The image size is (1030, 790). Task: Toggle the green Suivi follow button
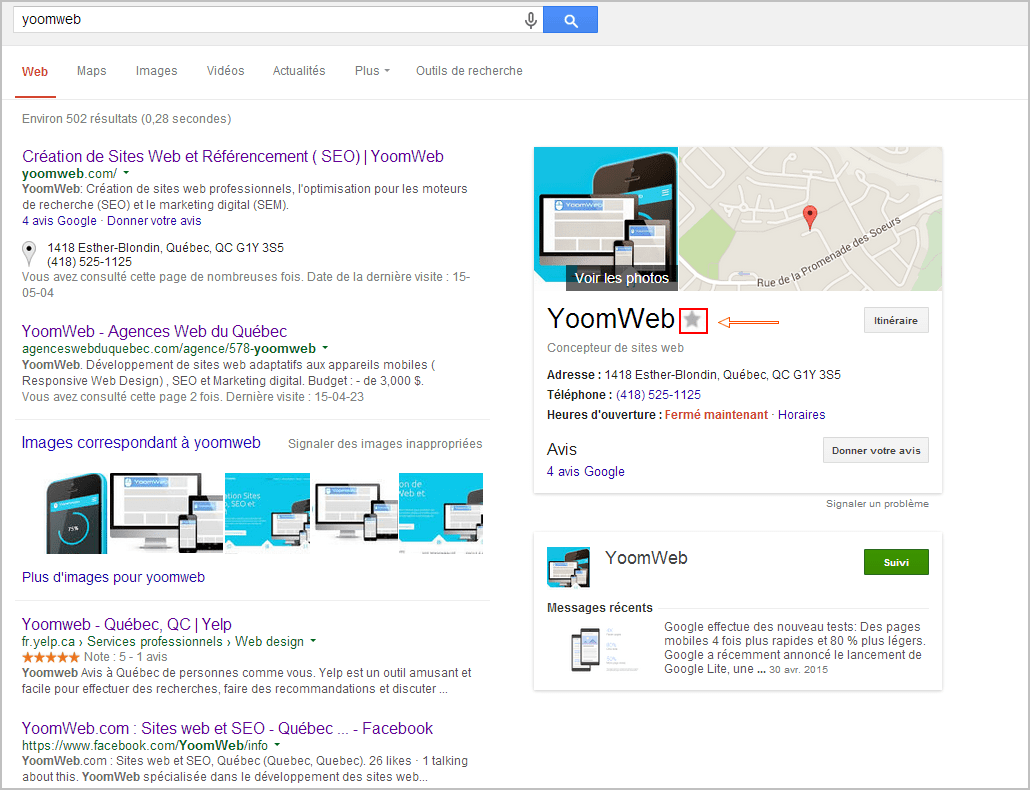coord(895,562)
